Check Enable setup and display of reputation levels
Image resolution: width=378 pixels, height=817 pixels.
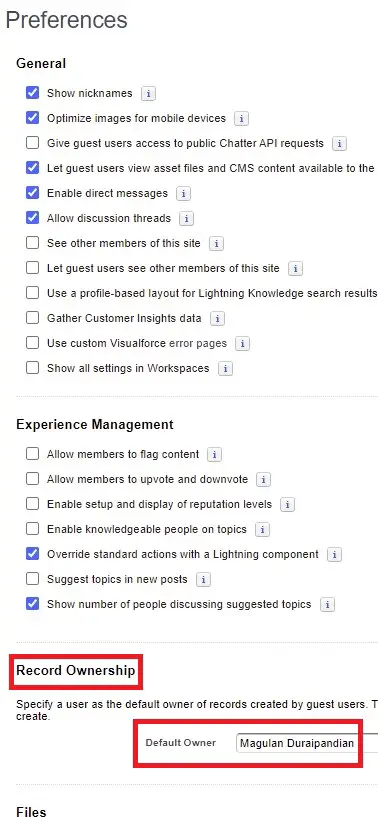32,504
